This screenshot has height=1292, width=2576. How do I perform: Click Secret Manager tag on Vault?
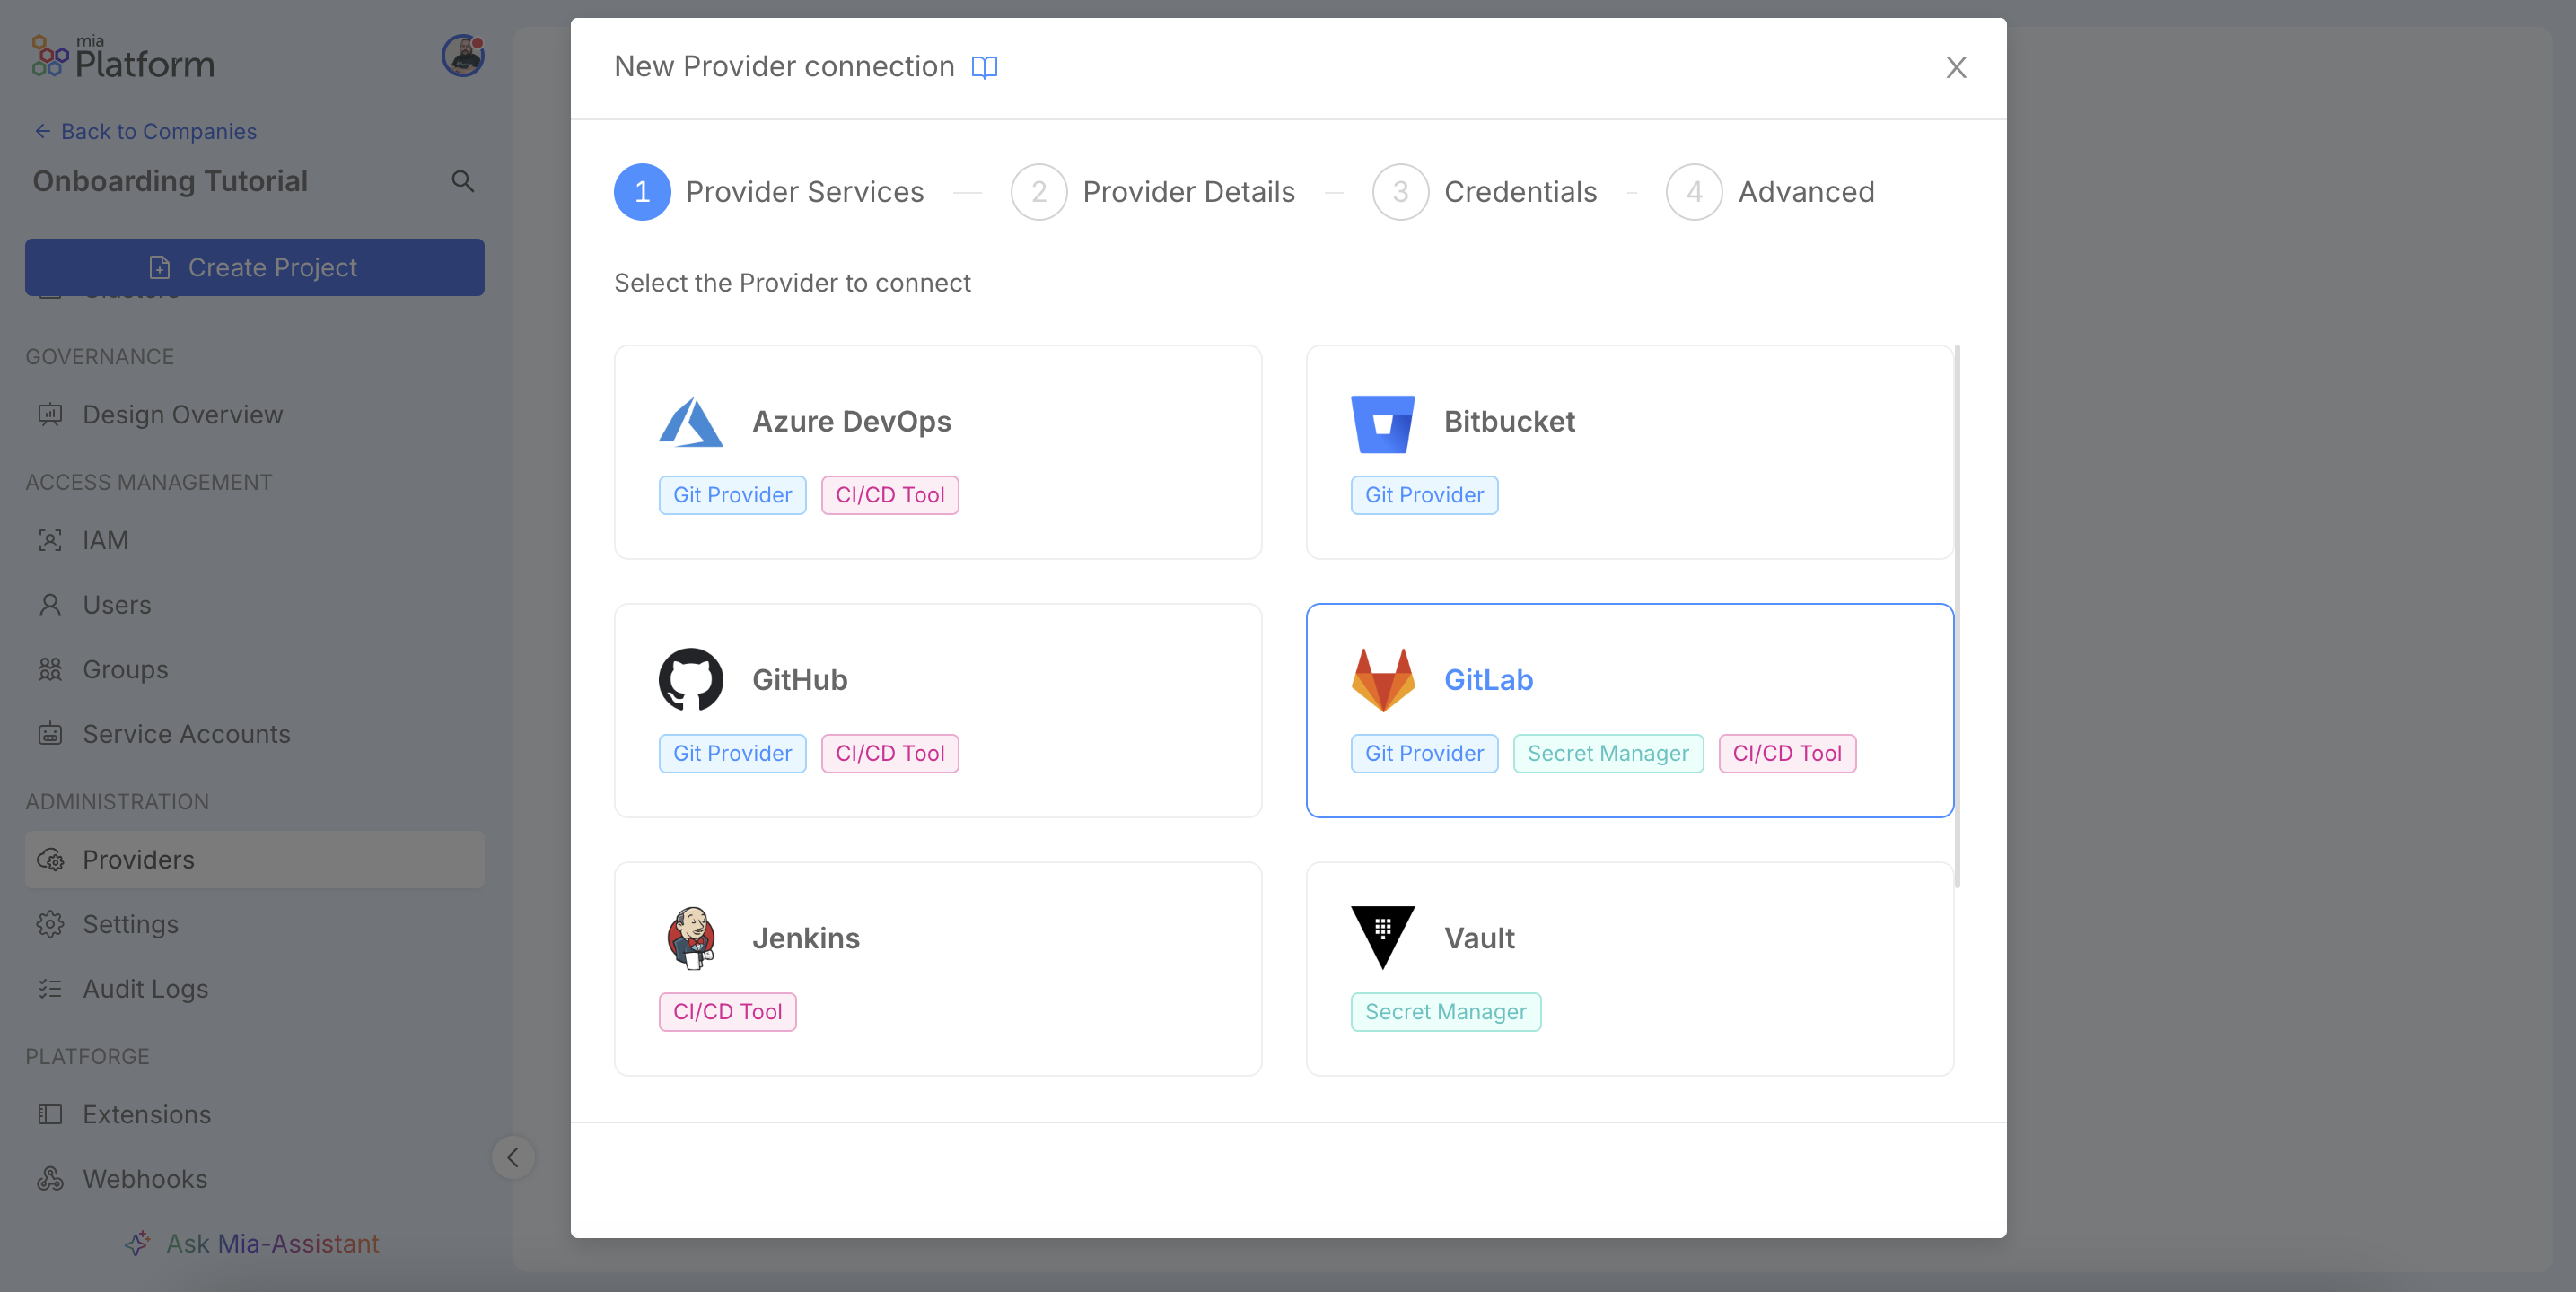(1445, 1011)
